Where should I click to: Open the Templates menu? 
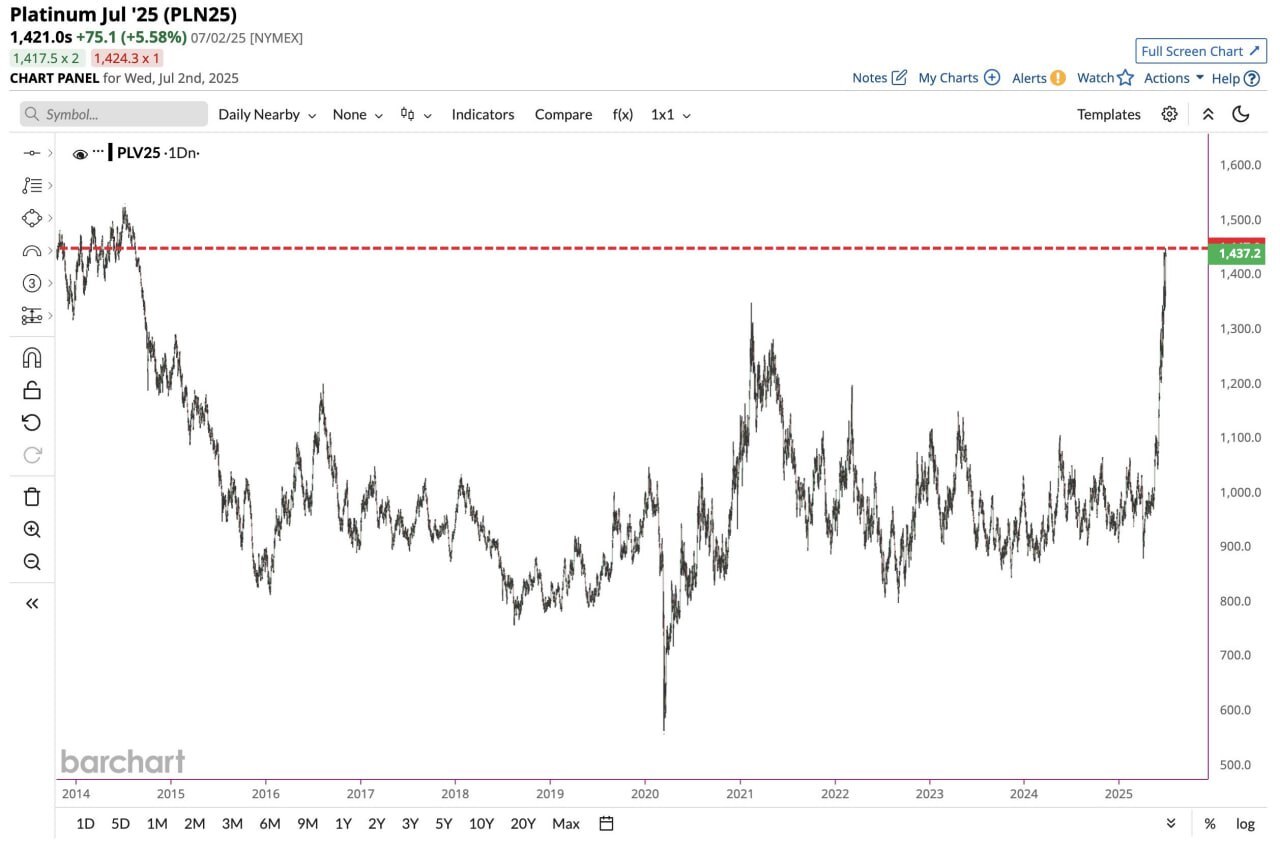point(1108,114)
